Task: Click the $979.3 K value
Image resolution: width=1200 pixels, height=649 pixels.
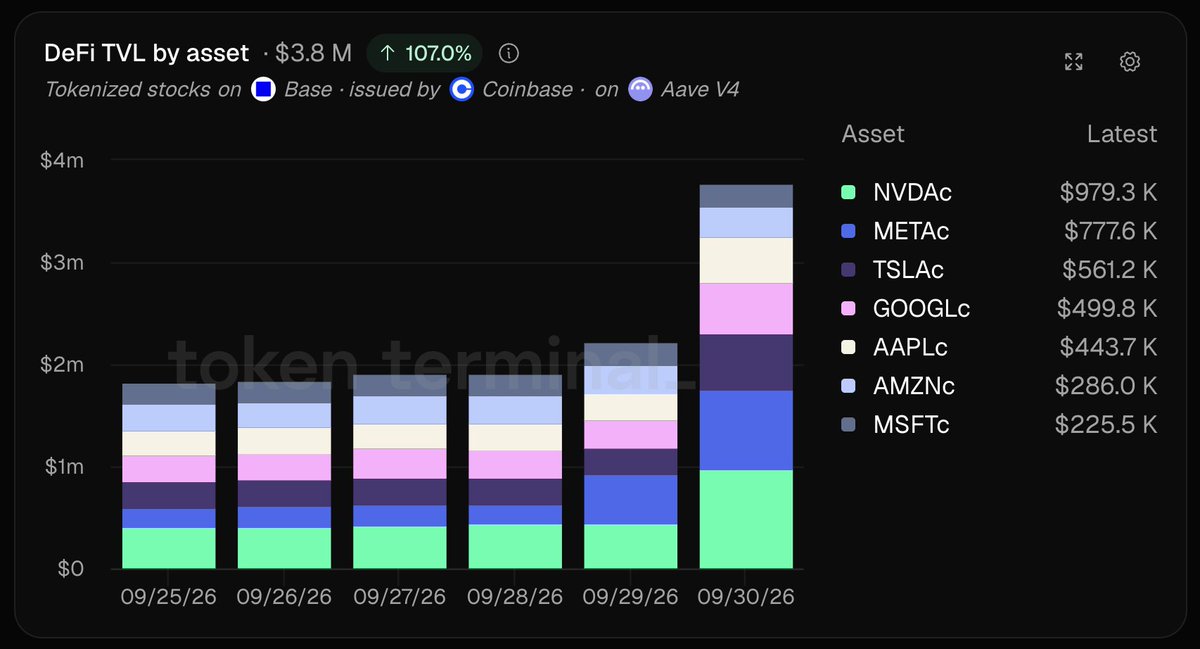Action: click(x=1108, y=192)
